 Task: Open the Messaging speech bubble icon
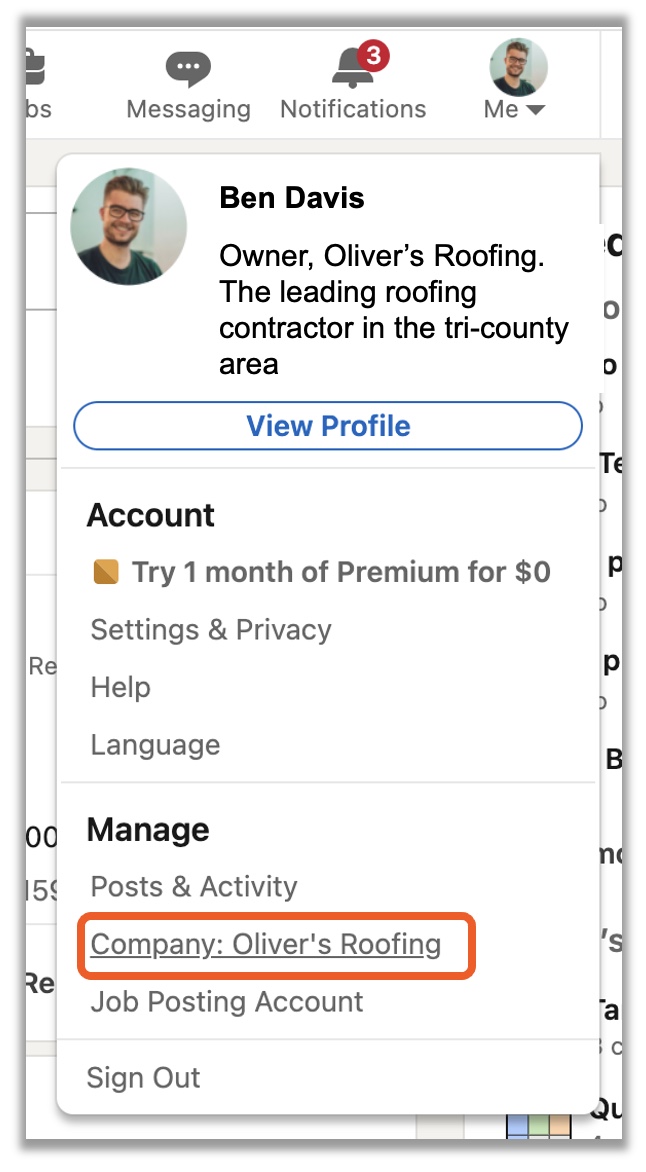(188, 68)
